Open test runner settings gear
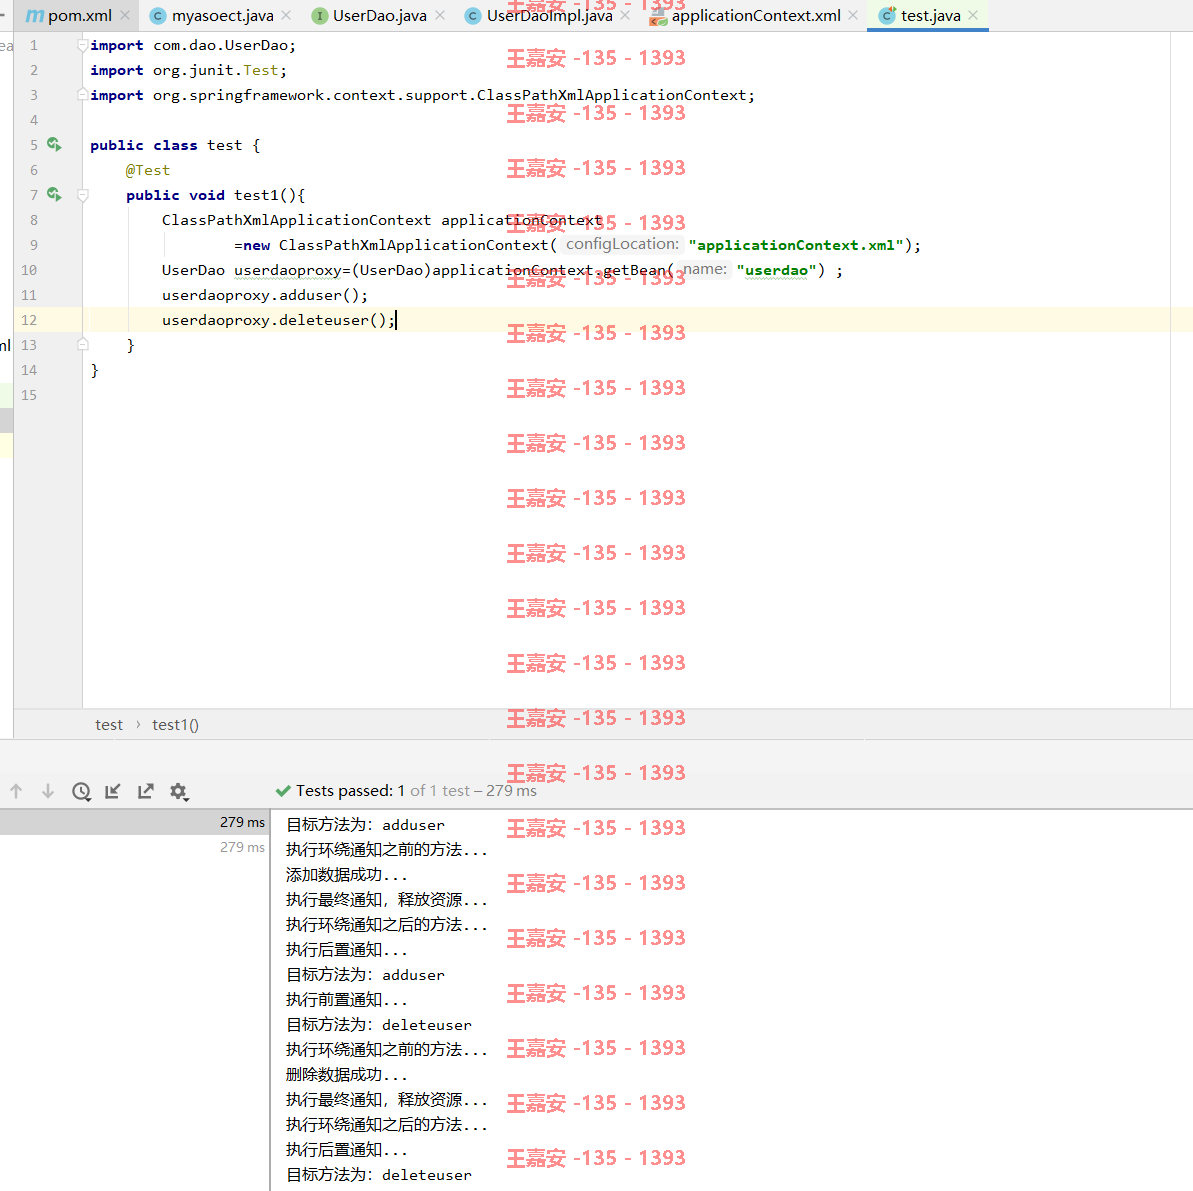This screenshot has width=1193, height=1191. click(179, 791)
